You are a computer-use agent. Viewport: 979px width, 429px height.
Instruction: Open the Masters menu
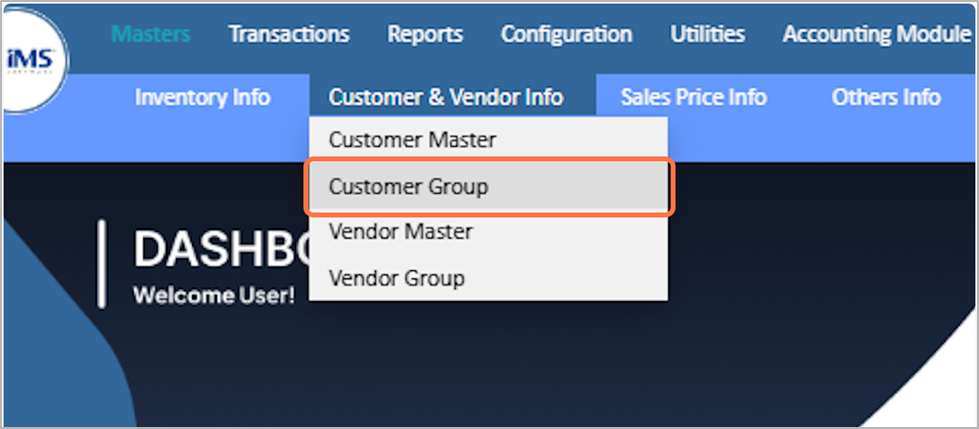pos(150,34)
